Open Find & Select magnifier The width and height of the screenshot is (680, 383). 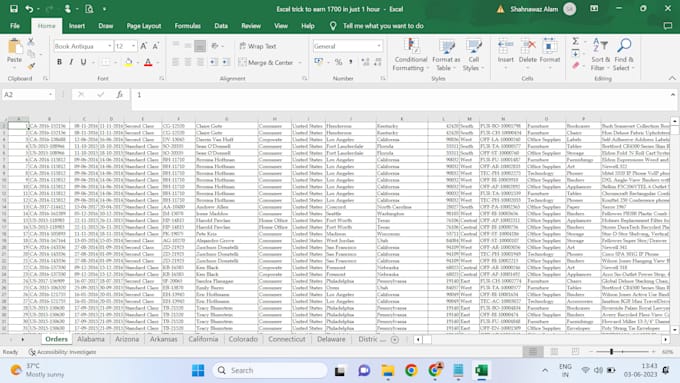pyautogui.click(x=624, y=55)
